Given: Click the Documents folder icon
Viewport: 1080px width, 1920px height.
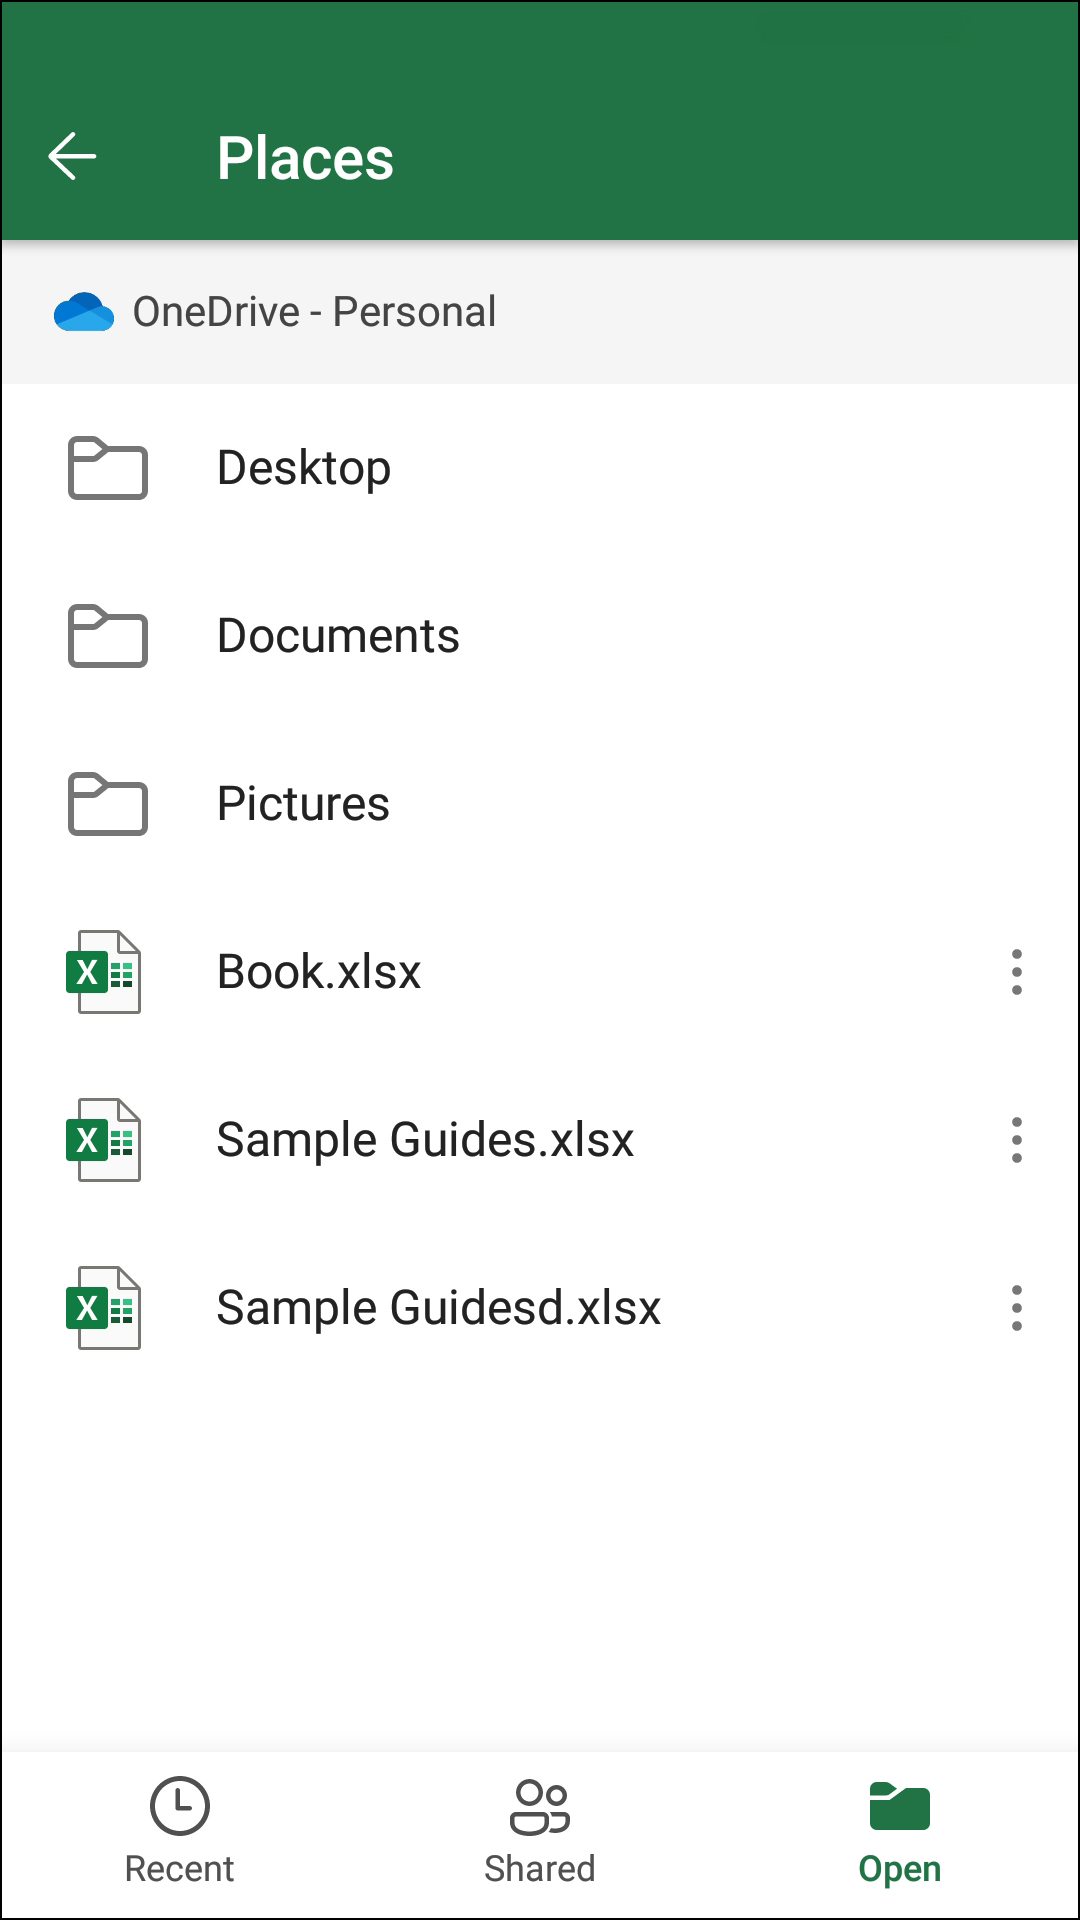Looking at the screenshot, I should pyautogui.click(x=107, y=636).
